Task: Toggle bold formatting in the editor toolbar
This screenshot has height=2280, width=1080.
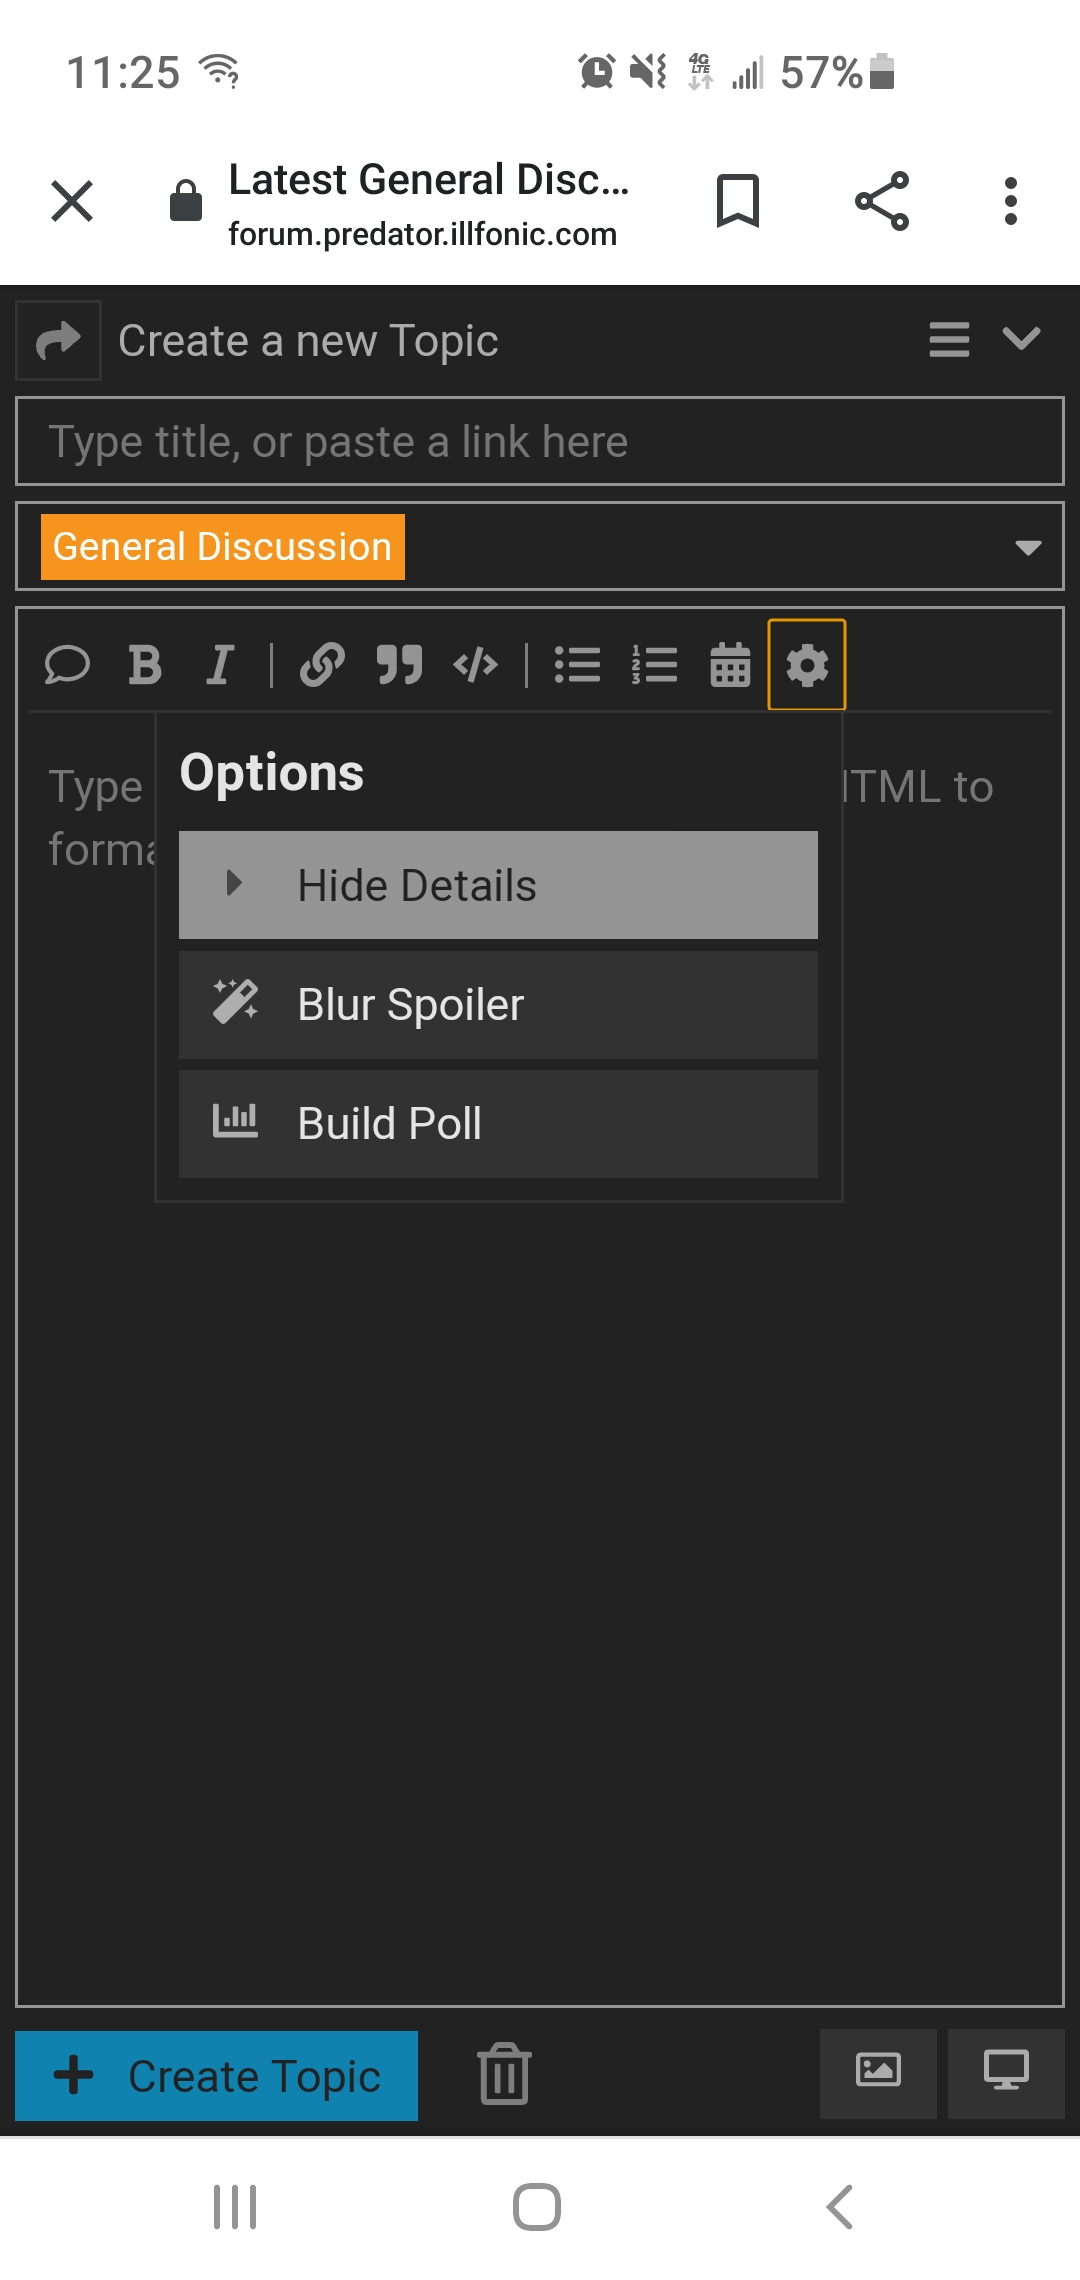Action: (x=145, y=665)
